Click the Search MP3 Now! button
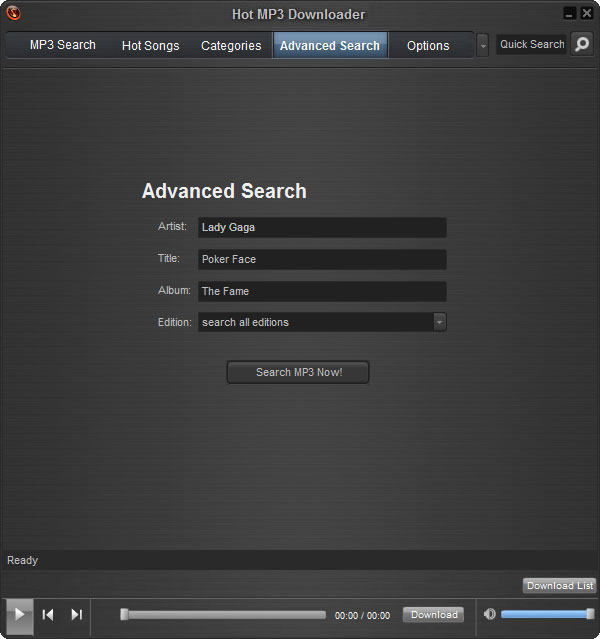600x639 pixels. (298, 372)
